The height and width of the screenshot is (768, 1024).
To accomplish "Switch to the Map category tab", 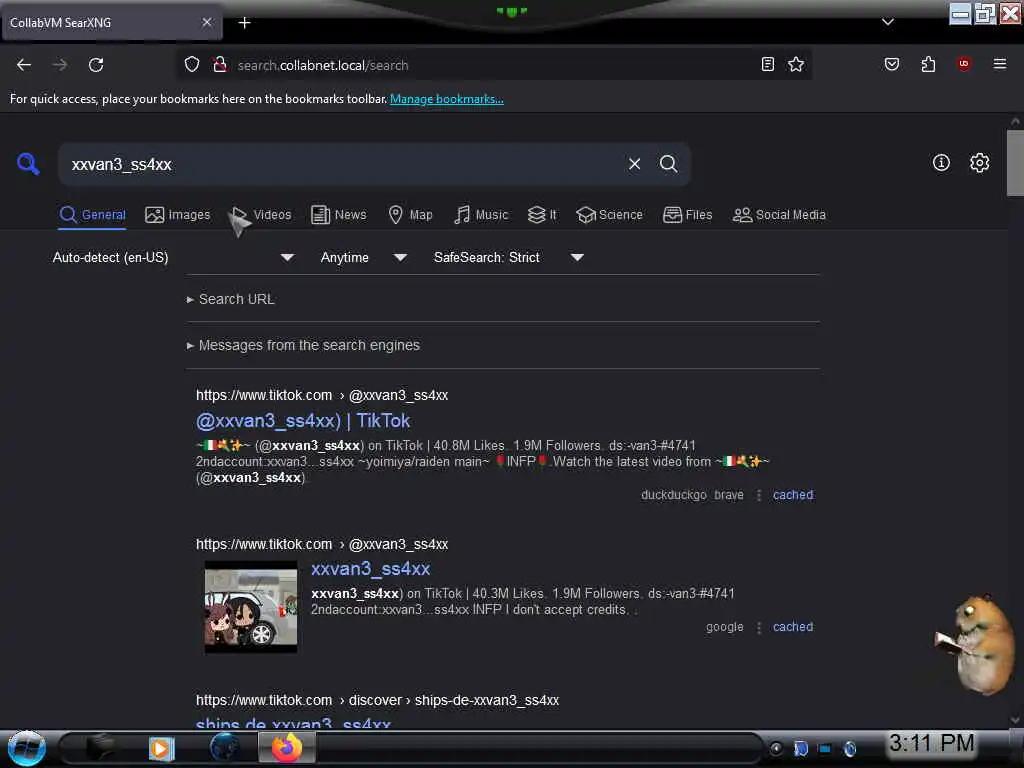I will pyautogui.click(x=410, y=215).
